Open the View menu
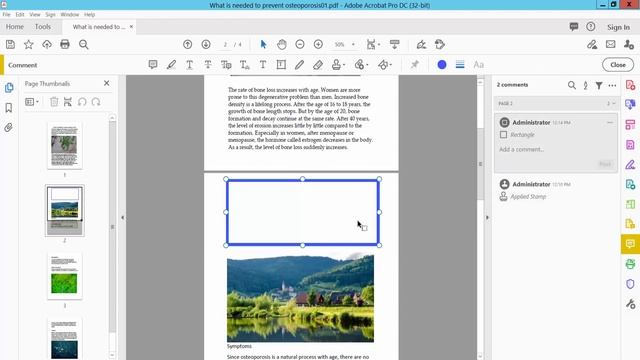This screenshot has height=360, width=640. click(x=35, y=14)
